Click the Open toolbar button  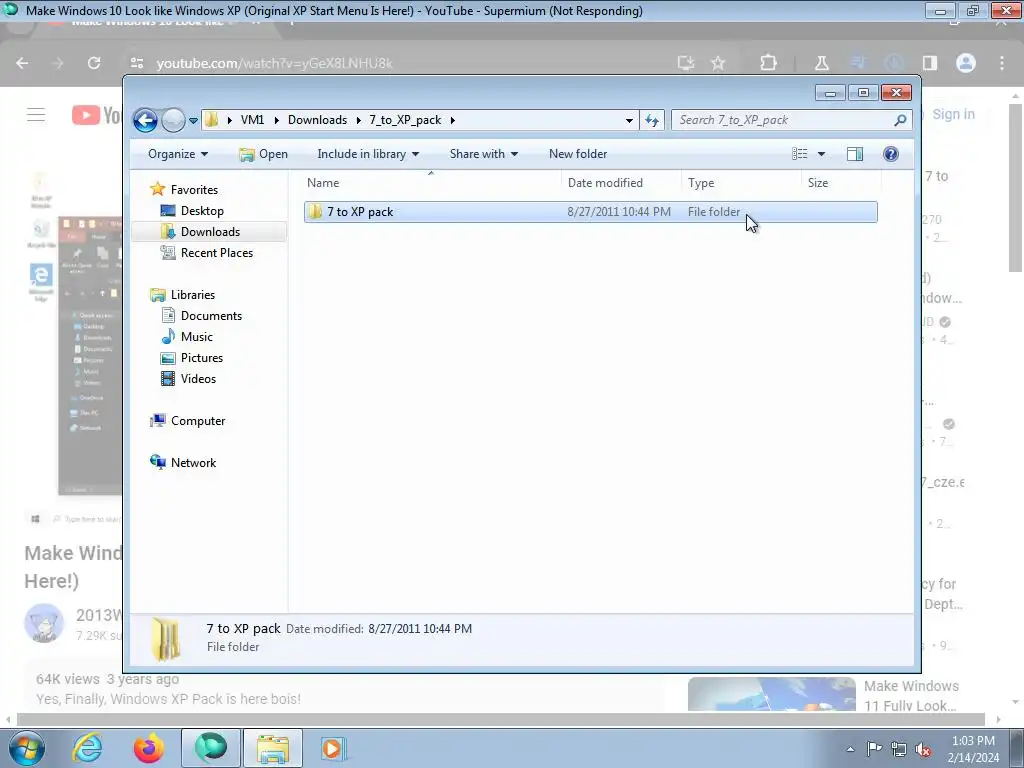click(x=264, y=154)
